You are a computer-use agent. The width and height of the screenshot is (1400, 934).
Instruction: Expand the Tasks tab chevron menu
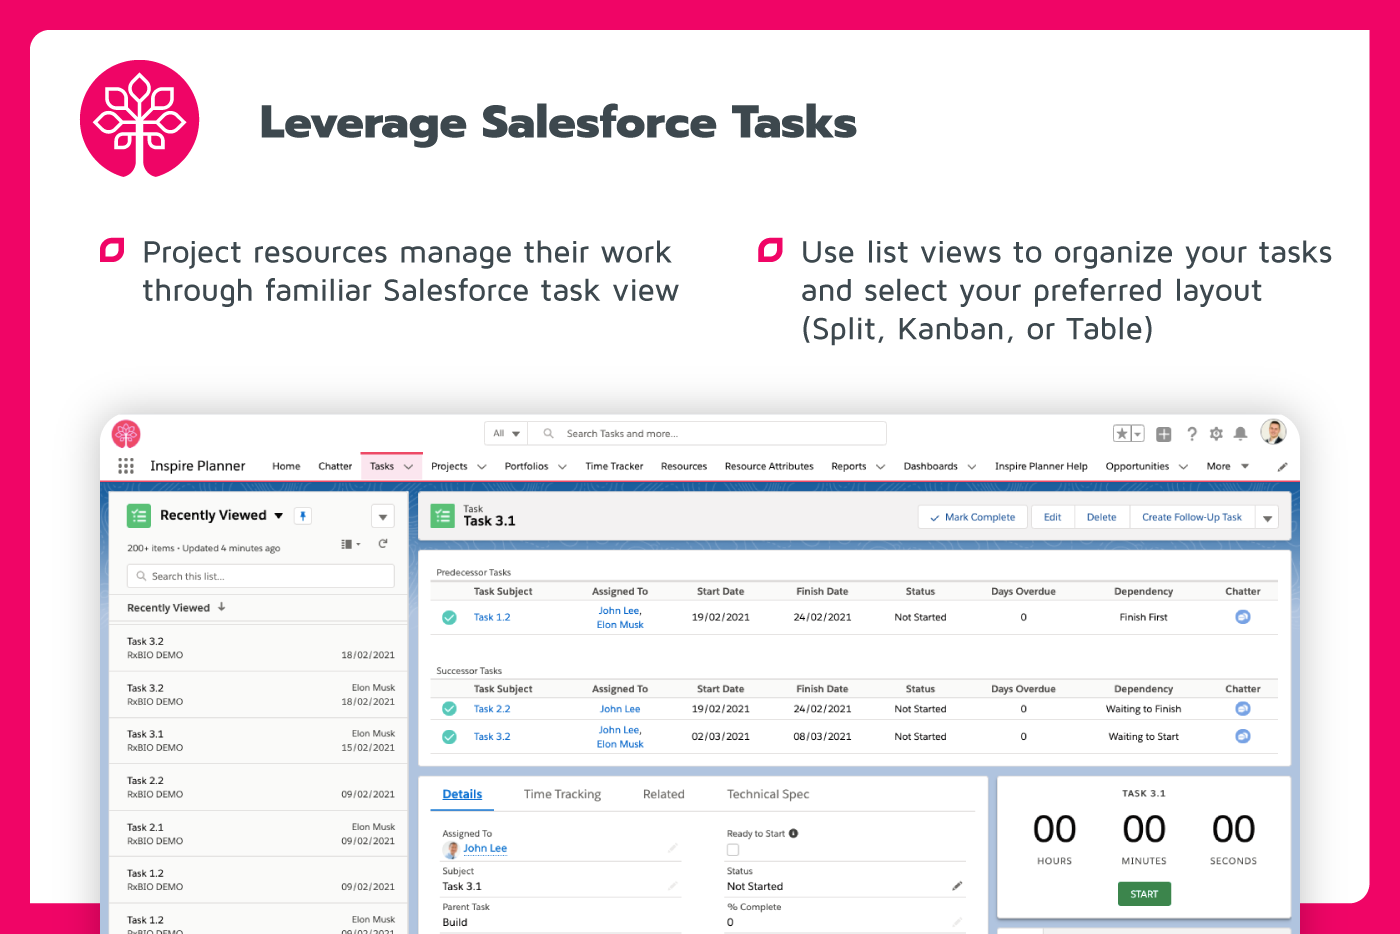408,467
